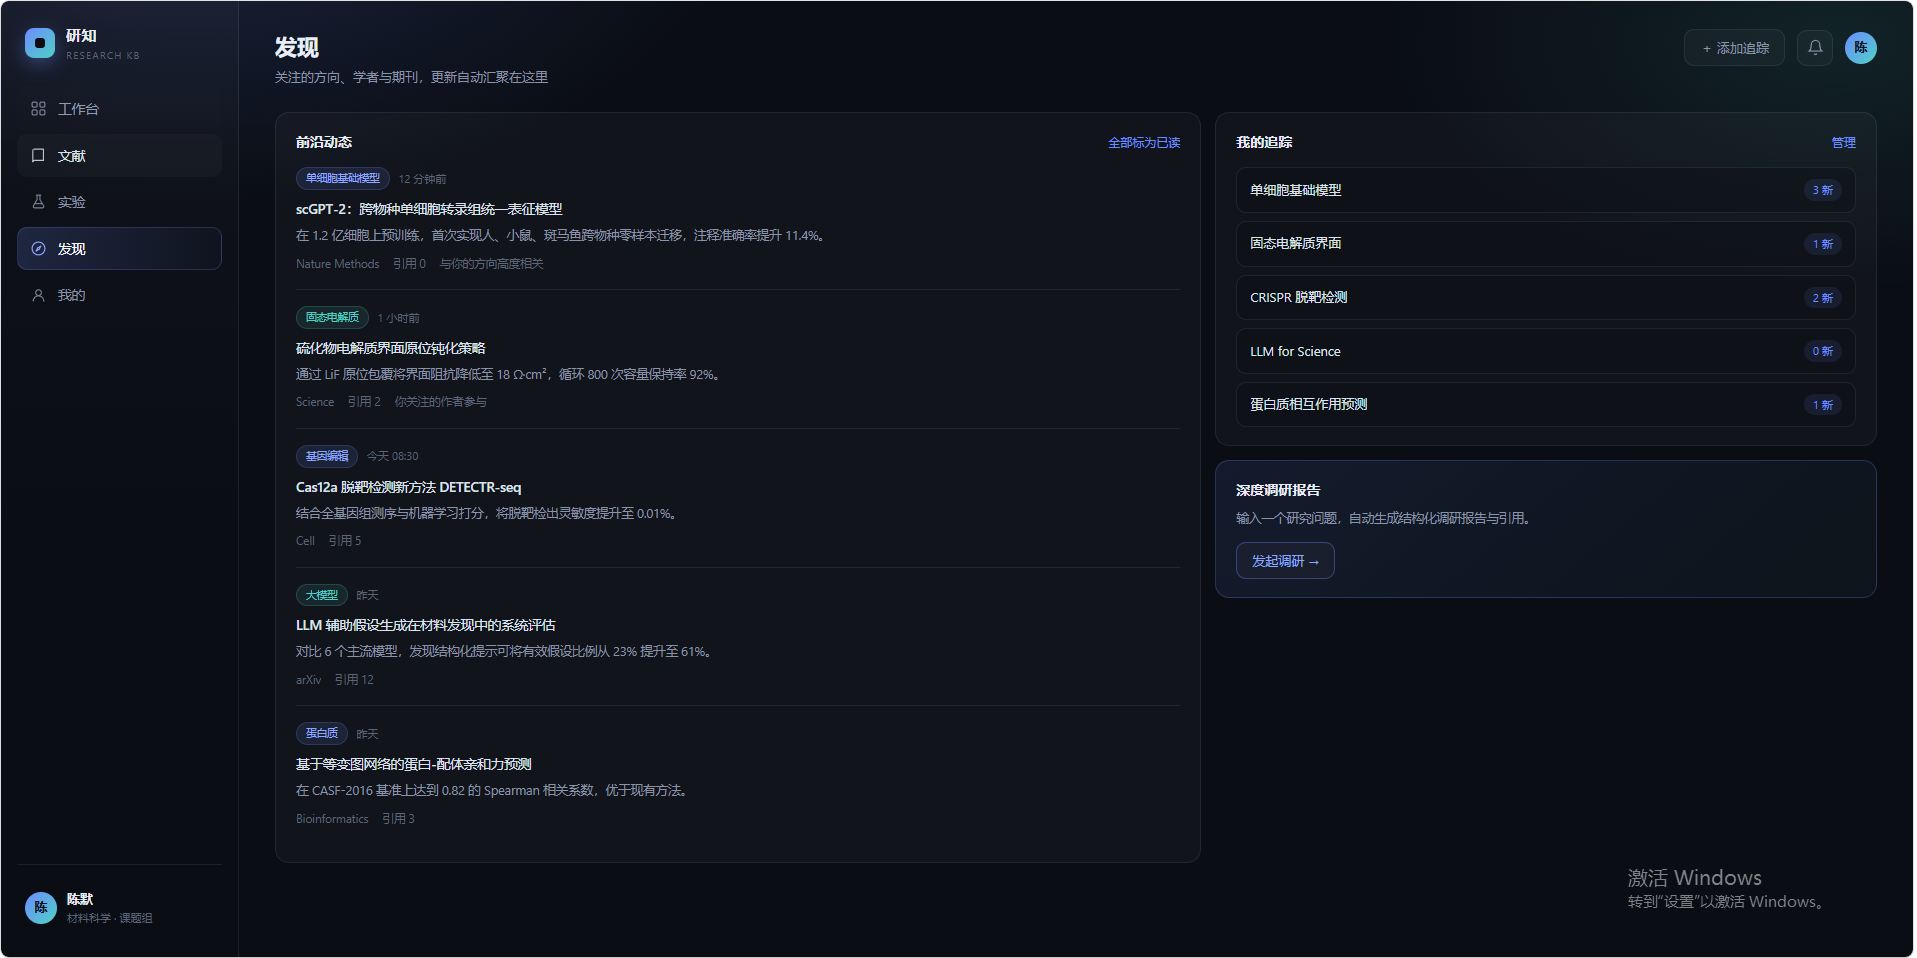This screenshot has height=958, width=1917.
Task: Click the 单细胞基础模型 tag chip
Action: click(x=343, y=178)
